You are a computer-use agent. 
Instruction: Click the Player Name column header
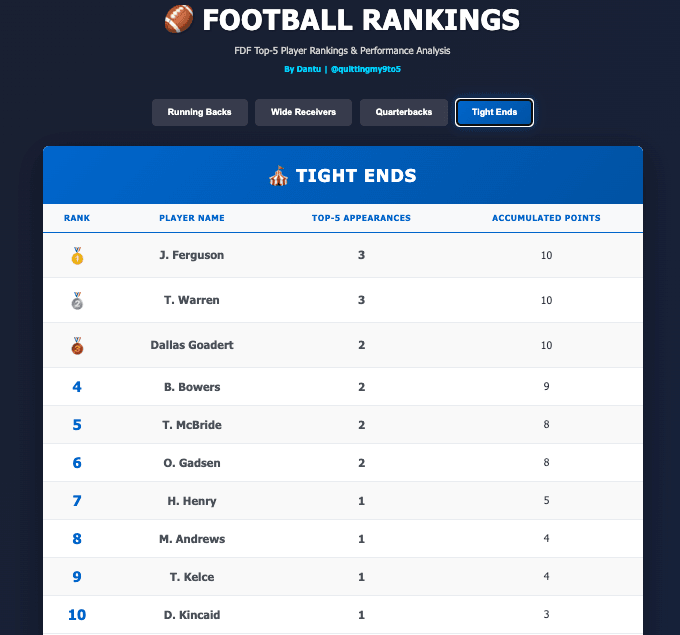(192, 218)
